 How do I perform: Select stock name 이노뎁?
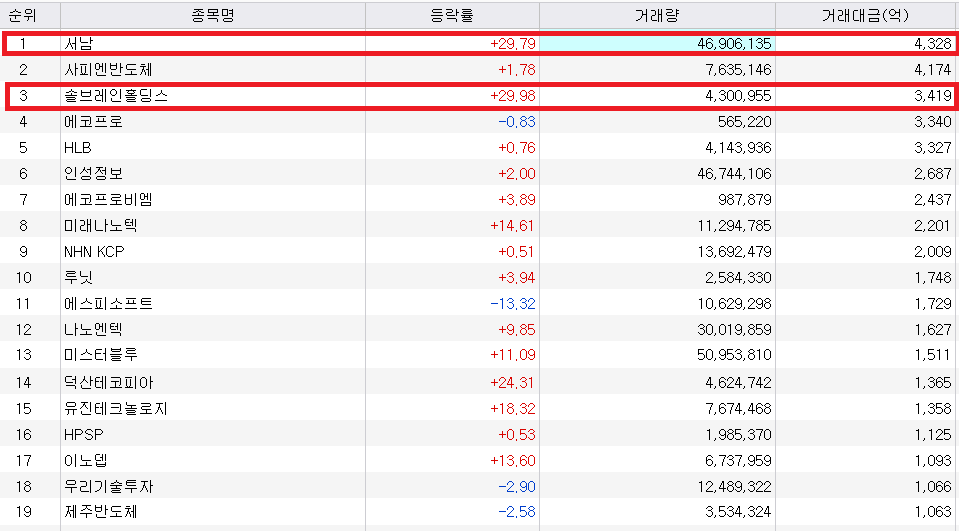(x=86, y=461)
